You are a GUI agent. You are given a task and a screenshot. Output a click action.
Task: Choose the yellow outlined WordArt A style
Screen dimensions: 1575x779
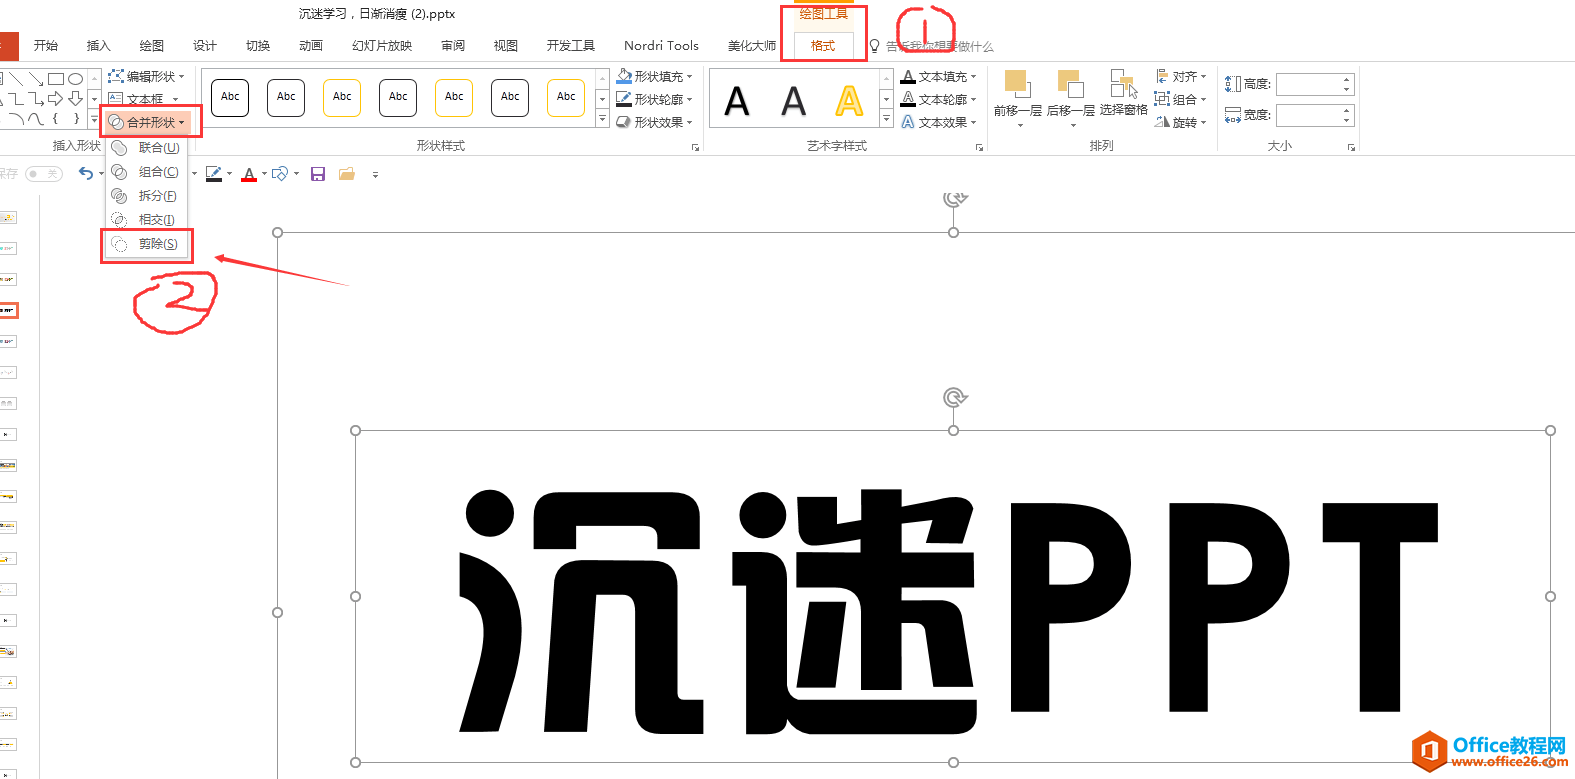click(x=849, y=100)
